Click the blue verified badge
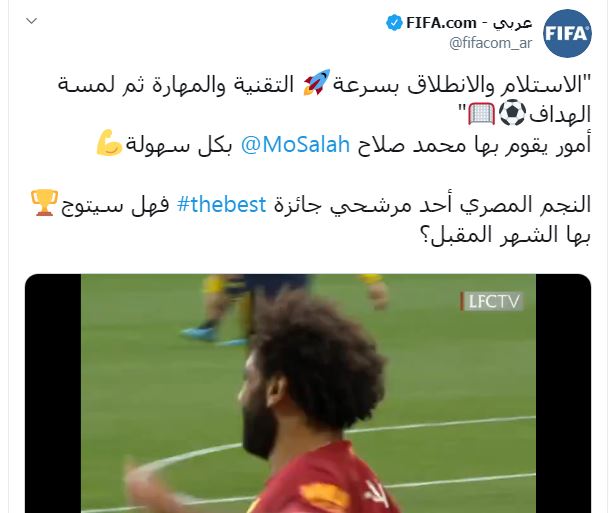 pyautogui.click(x=394, y=23)
